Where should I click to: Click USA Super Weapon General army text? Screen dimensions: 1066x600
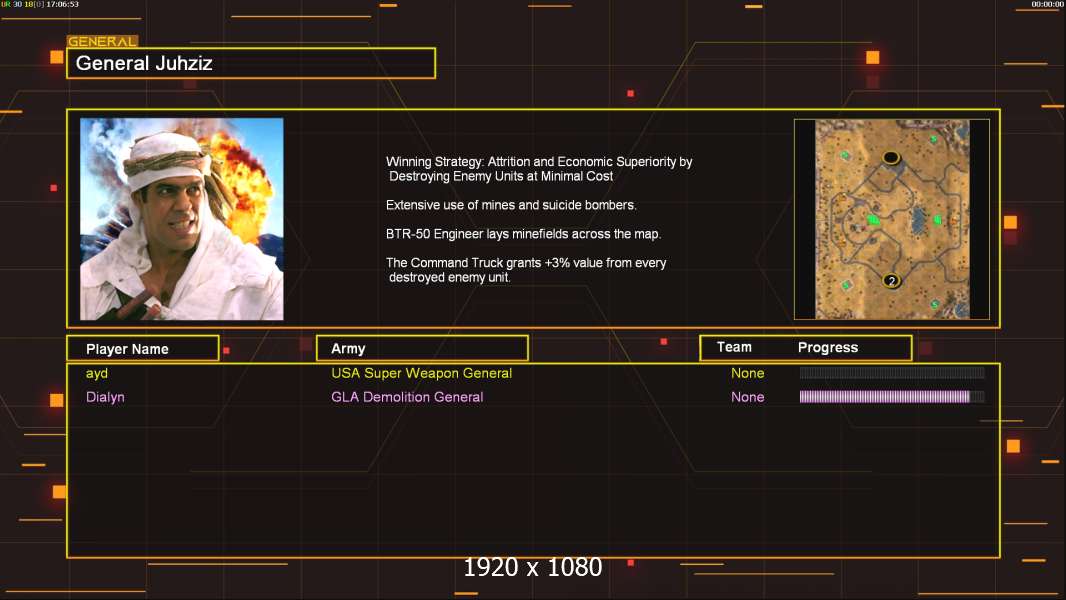coord(422,373)
